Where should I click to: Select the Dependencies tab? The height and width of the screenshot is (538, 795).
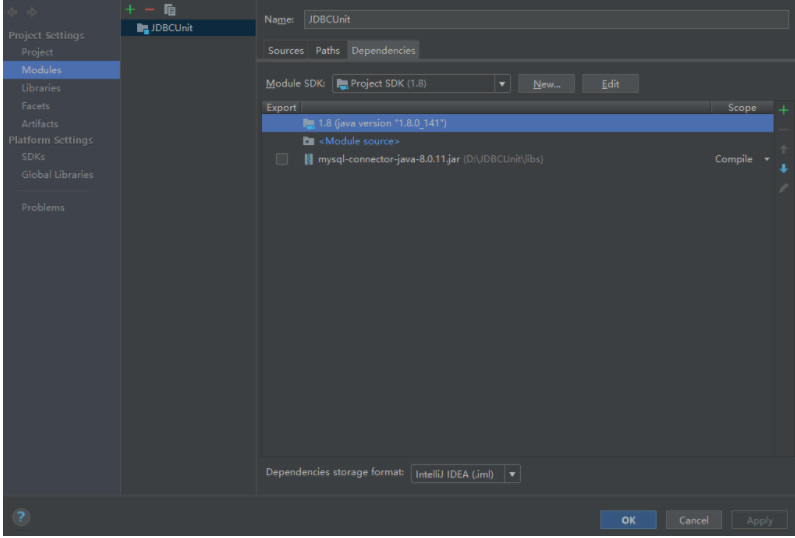click(x=383, y=50)
